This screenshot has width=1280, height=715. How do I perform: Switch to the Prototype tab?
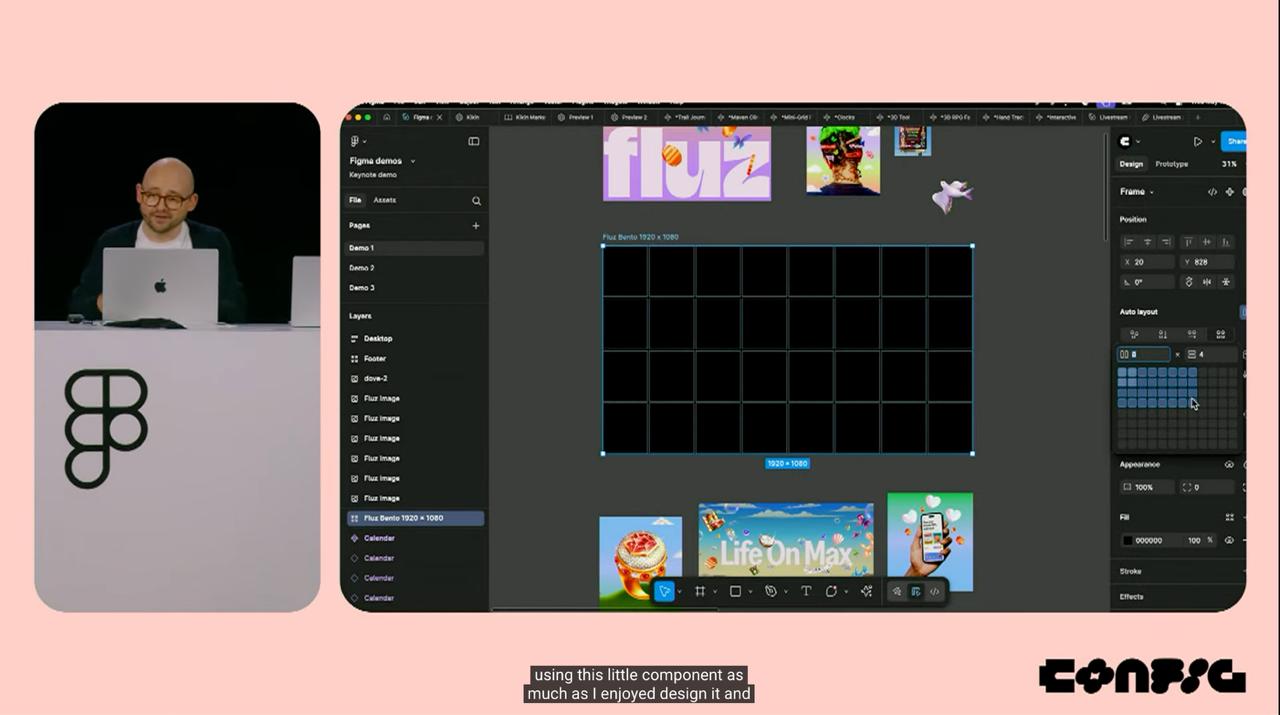click(x=1171, y=164)
